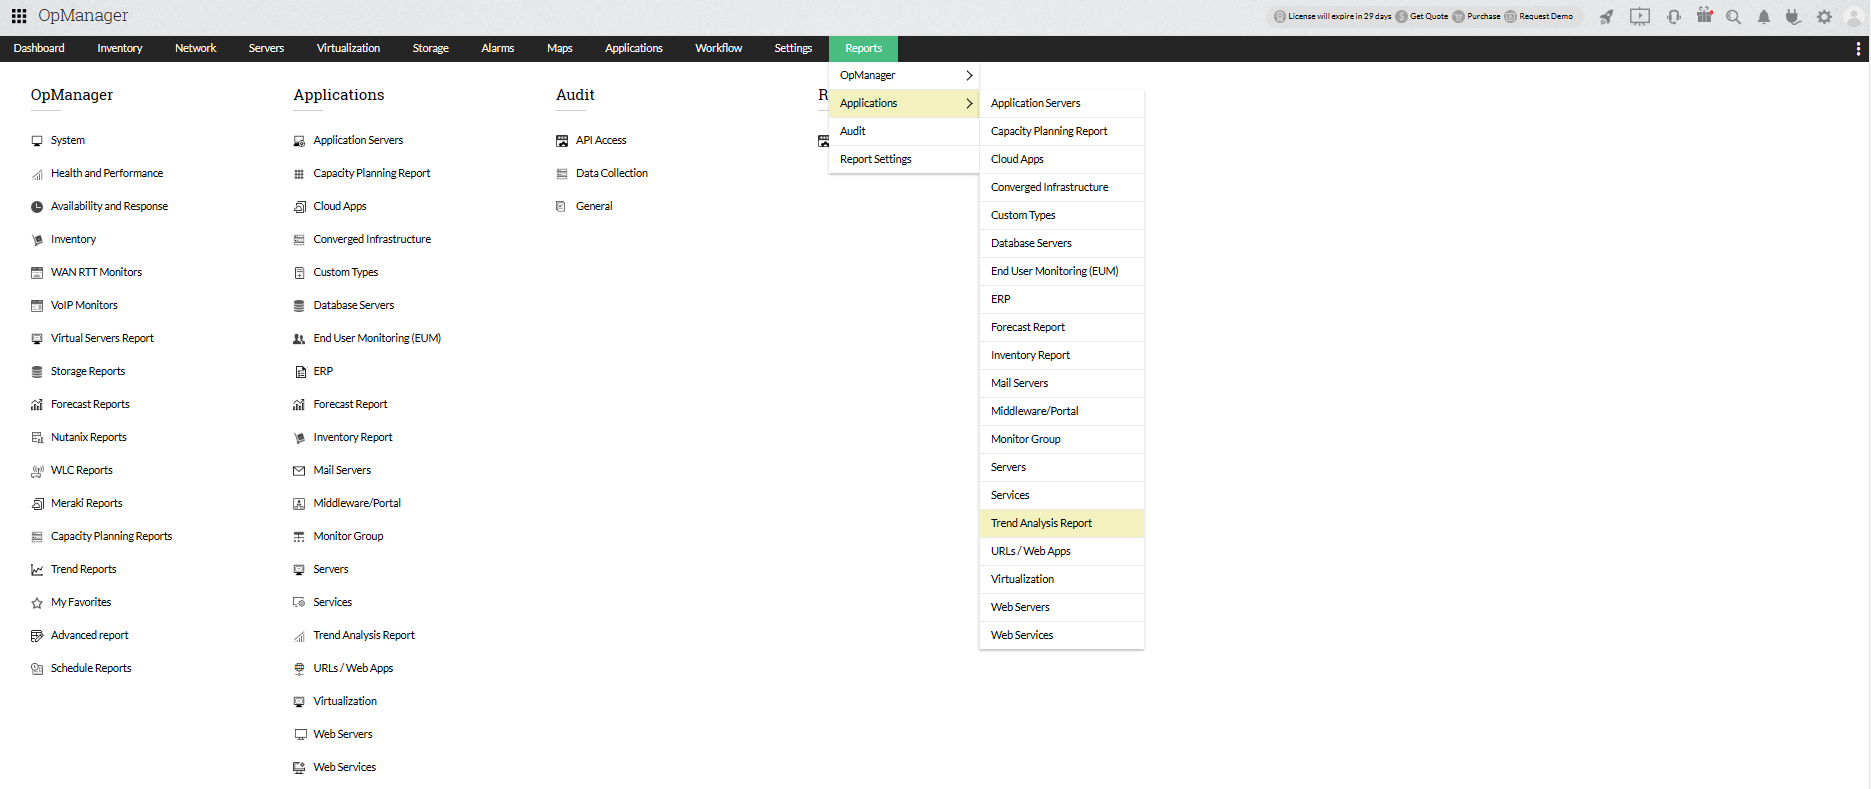Click the grid icon beside Capacity Planning Report link
This screenshot has width=1871, height=789.
[299, 174]
